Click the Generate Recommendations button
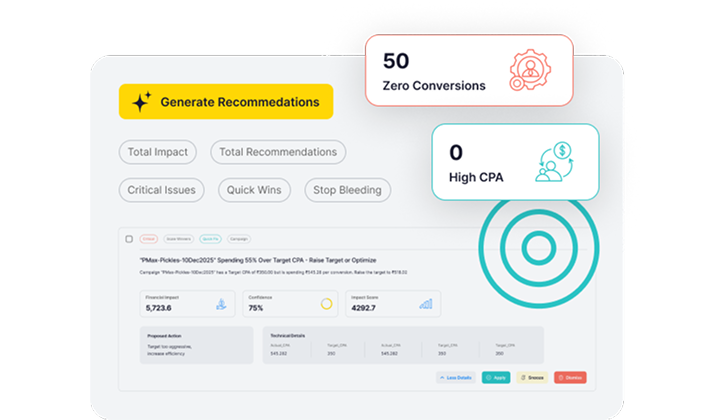This screenshot has height=420, width=717. click(x=225, y=102)
